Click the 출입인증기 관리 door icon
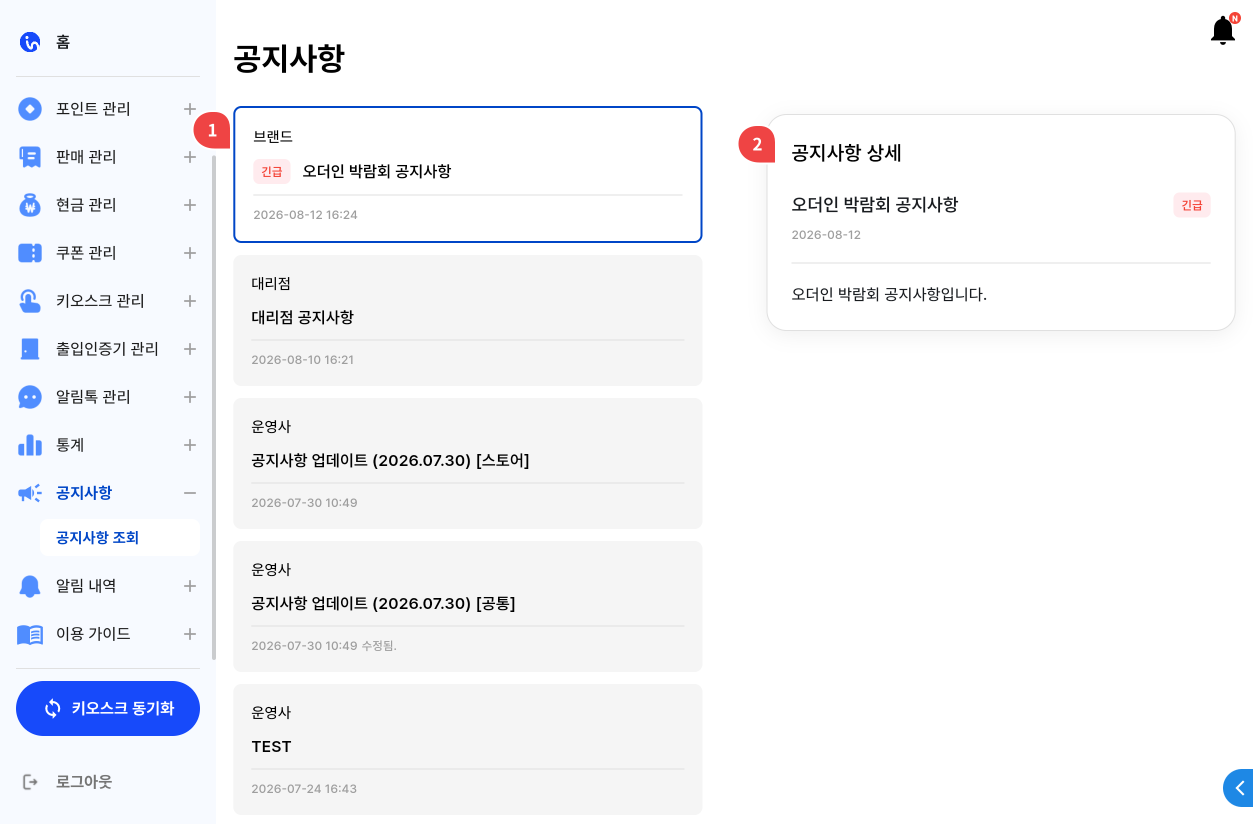The height and width of the screenshot is (824, 1253). click(30, 349)
